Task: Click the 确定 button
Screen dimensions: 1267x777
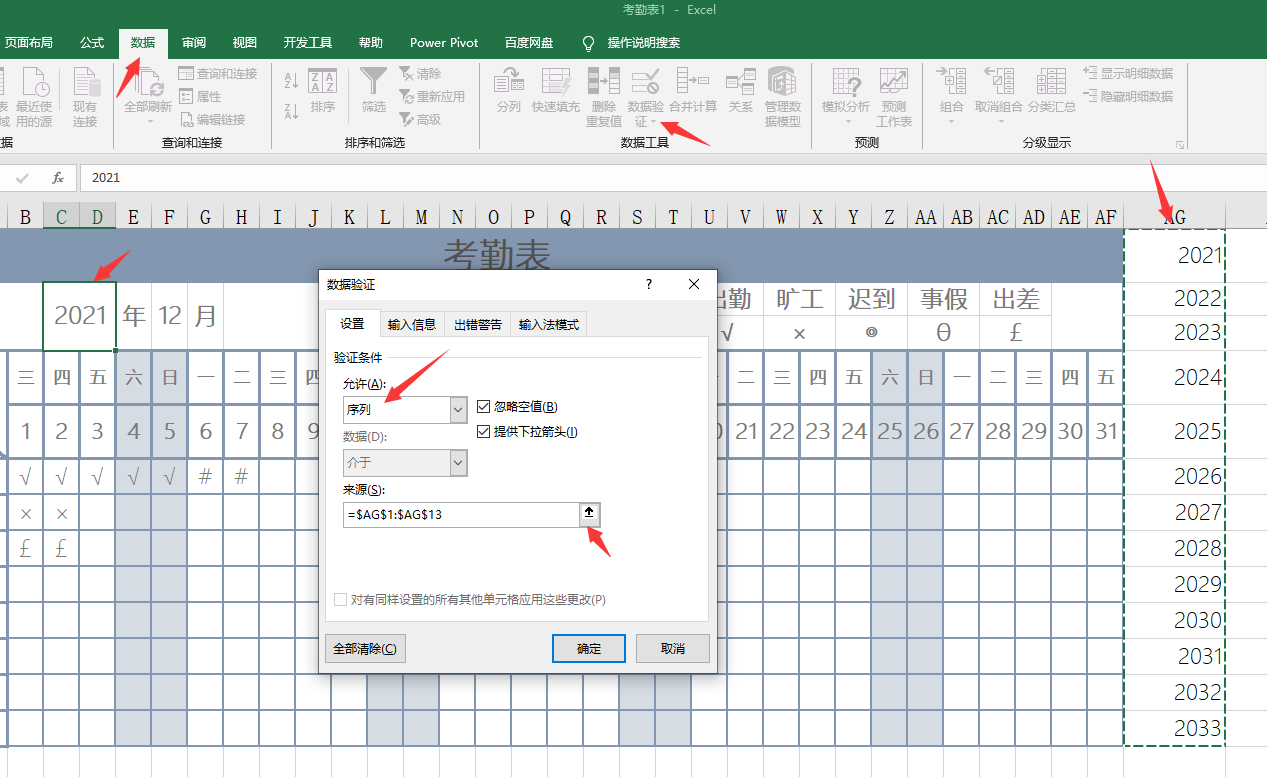Action: [x=589, y=648]
